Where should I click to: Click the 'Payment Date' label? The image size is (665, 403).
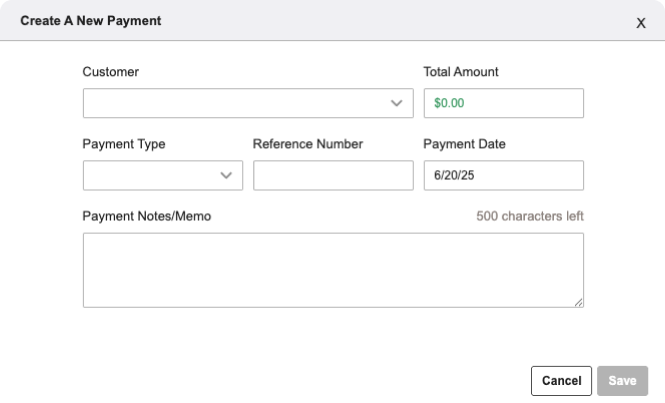click(x=464, y=144)
